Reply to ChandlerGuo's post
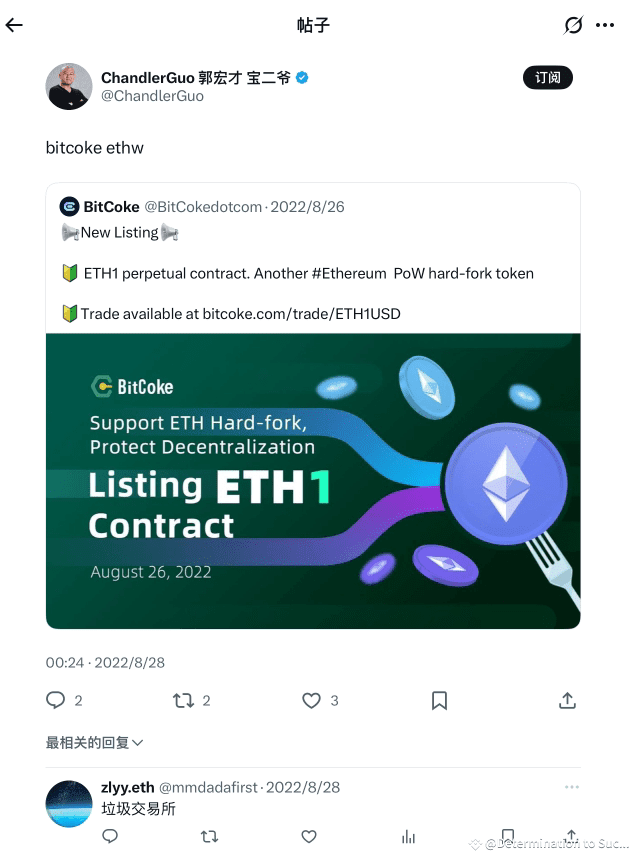Image resolution: width=637 pixels, height=859 pixels. [56, 701]
